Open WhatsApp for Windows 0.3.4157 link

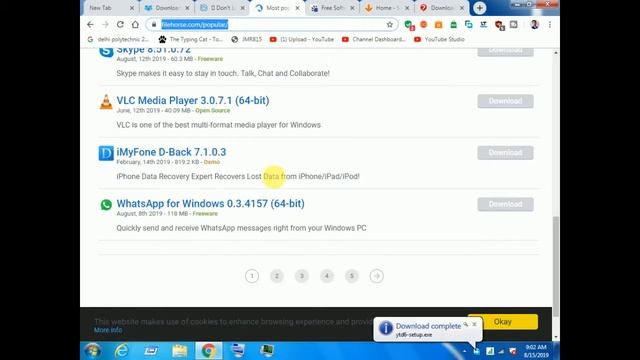pyautogui.click(x=210, y=203)
